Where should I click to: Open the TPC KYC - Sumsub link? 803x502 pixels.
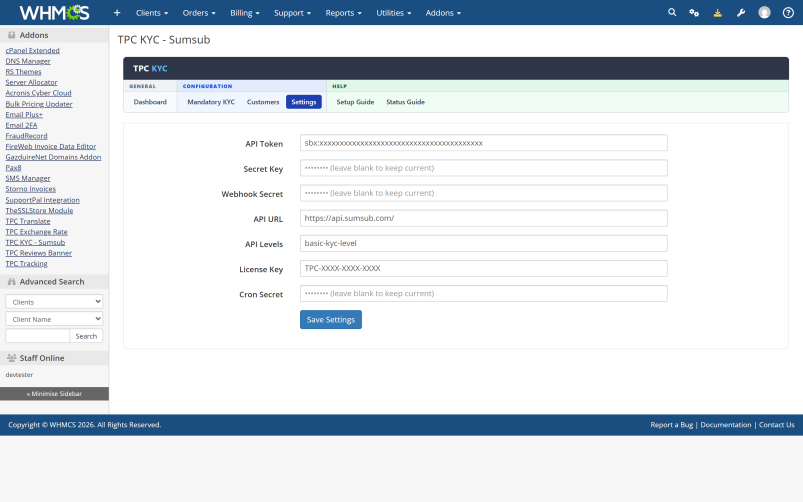[35, 242]
